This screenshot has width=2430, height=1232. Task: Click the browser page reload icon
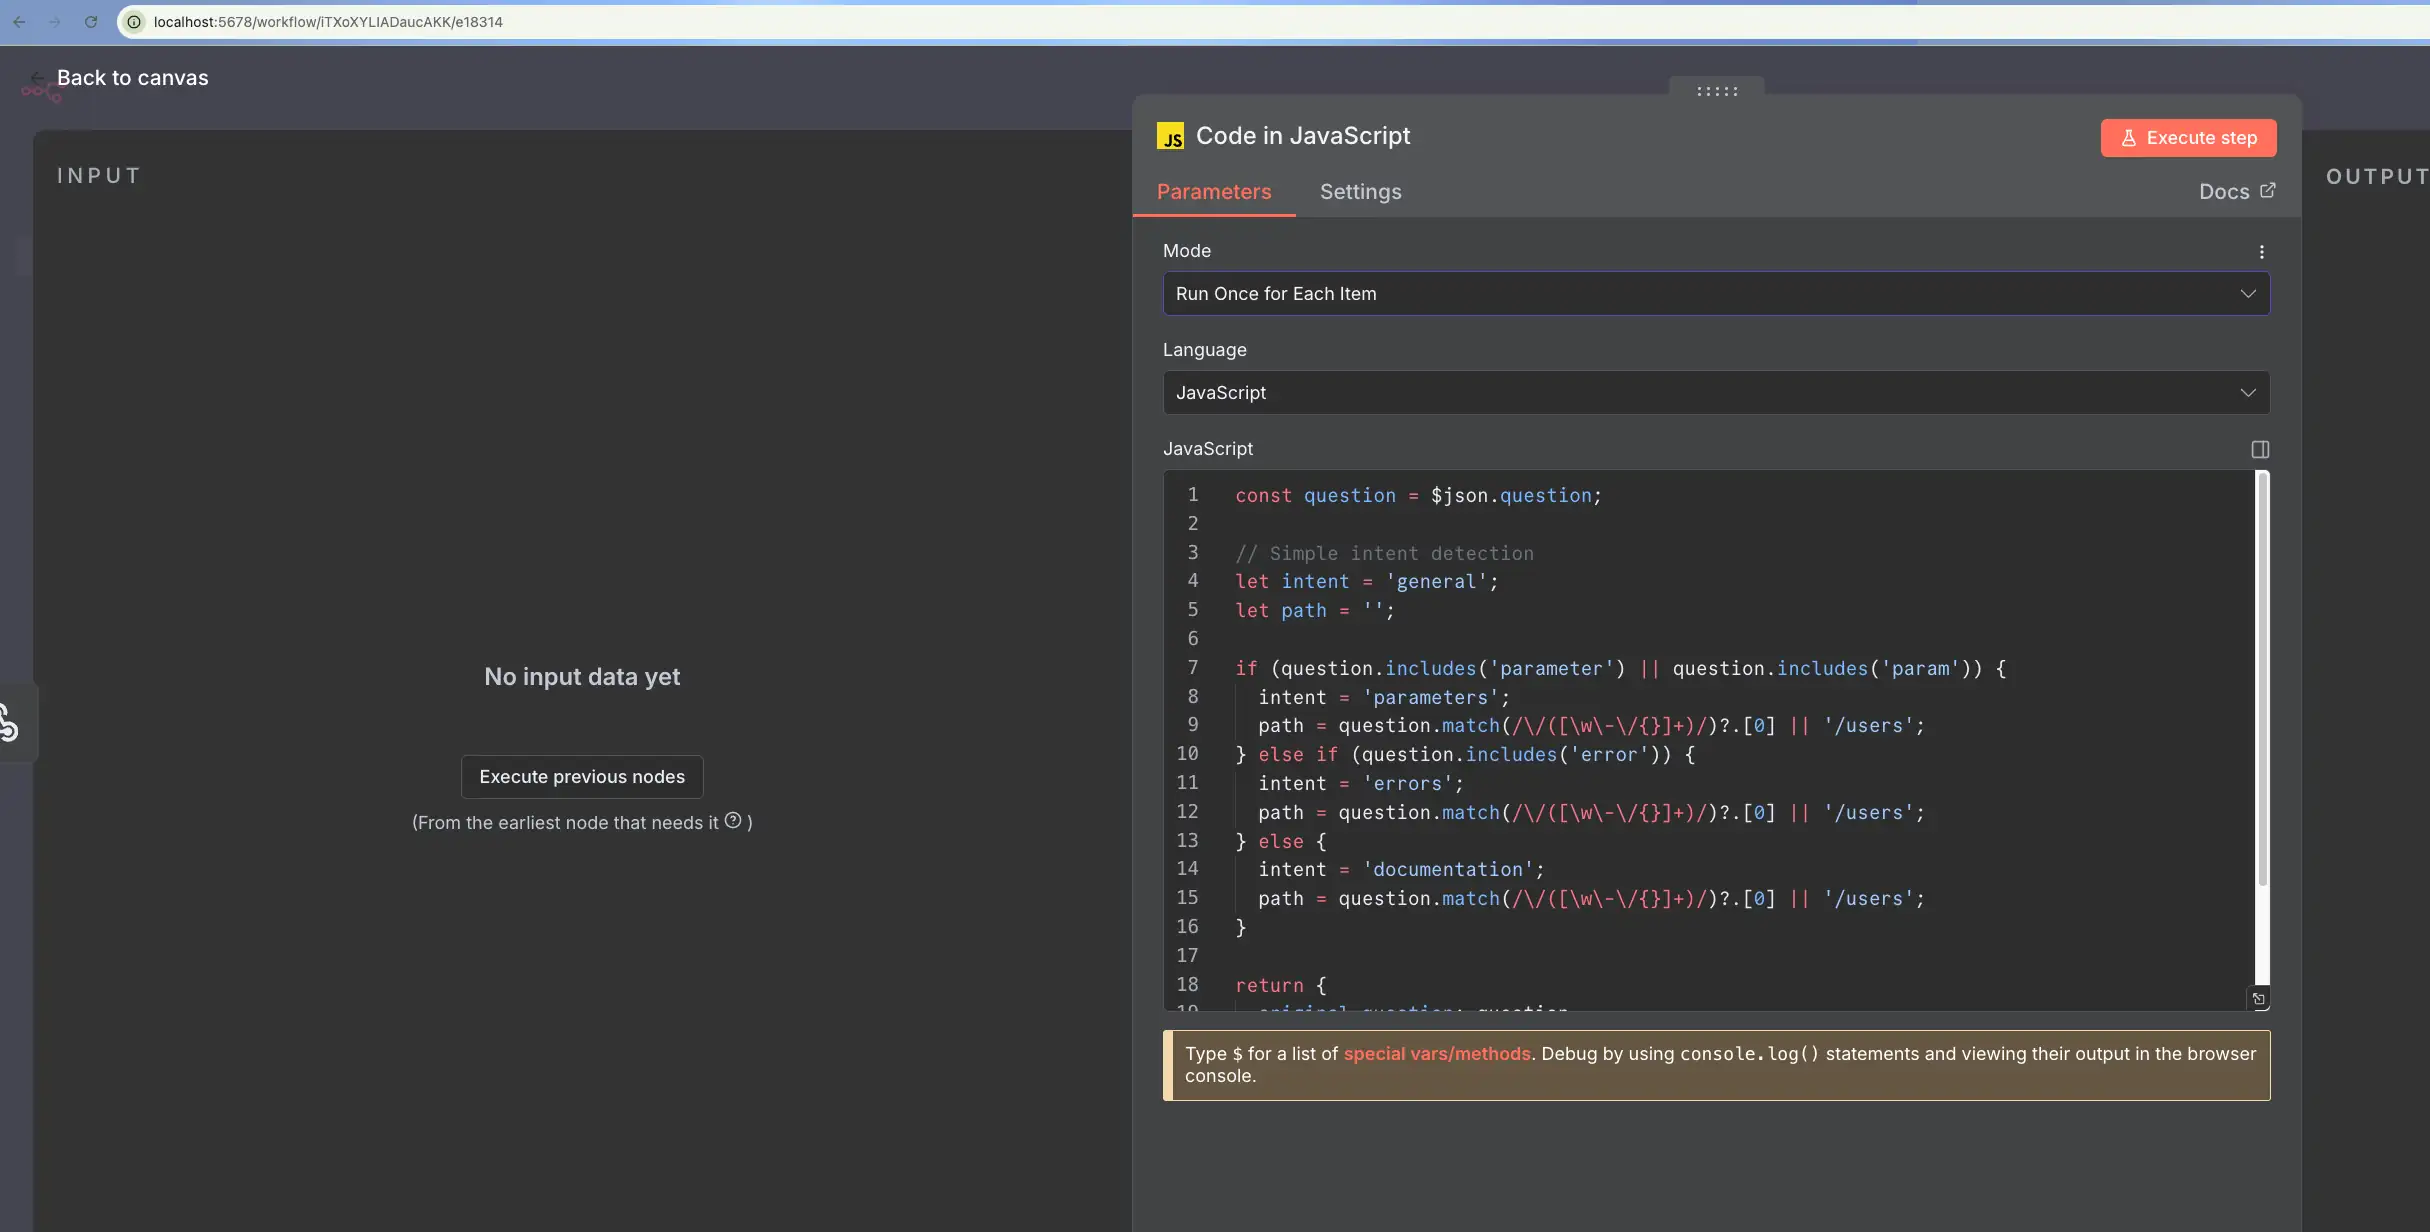point(91,21)
